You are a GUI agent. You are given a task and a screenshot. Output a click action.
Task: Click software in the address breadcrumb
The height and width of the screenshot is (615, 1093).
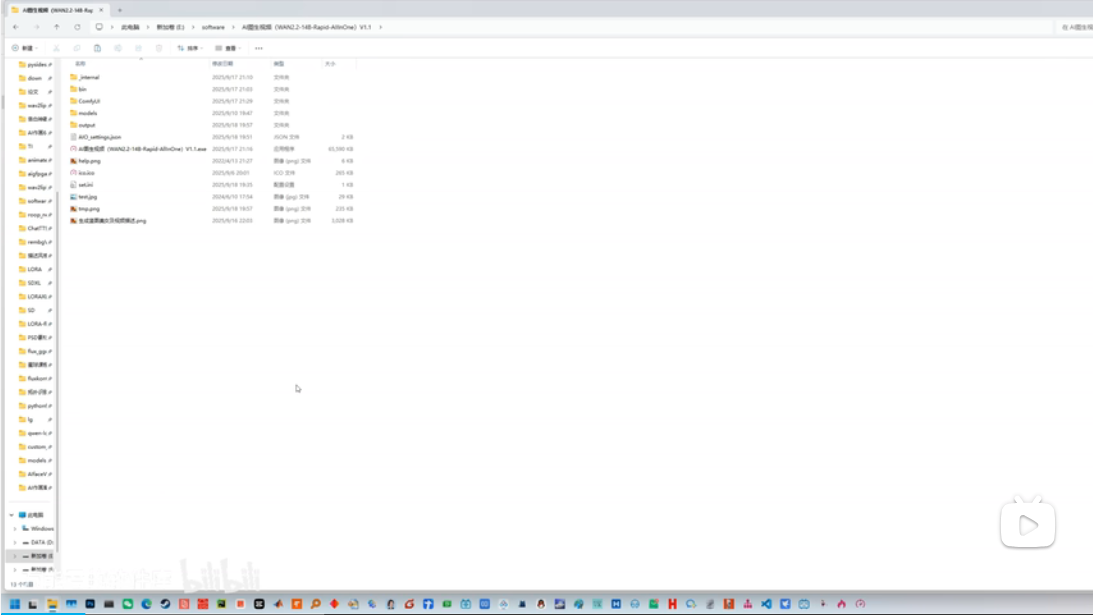coord(213,27)
